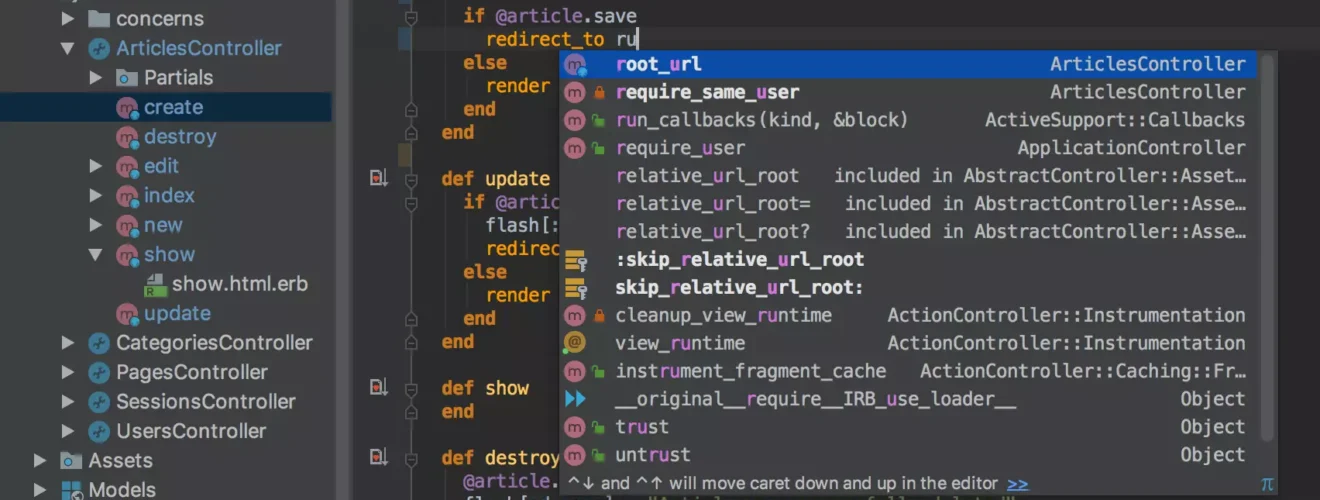Click the double-arrow icon by __original__require__IRB_use_loader__
Screen dimensions: 1320x500
click(x=575, y=399)
